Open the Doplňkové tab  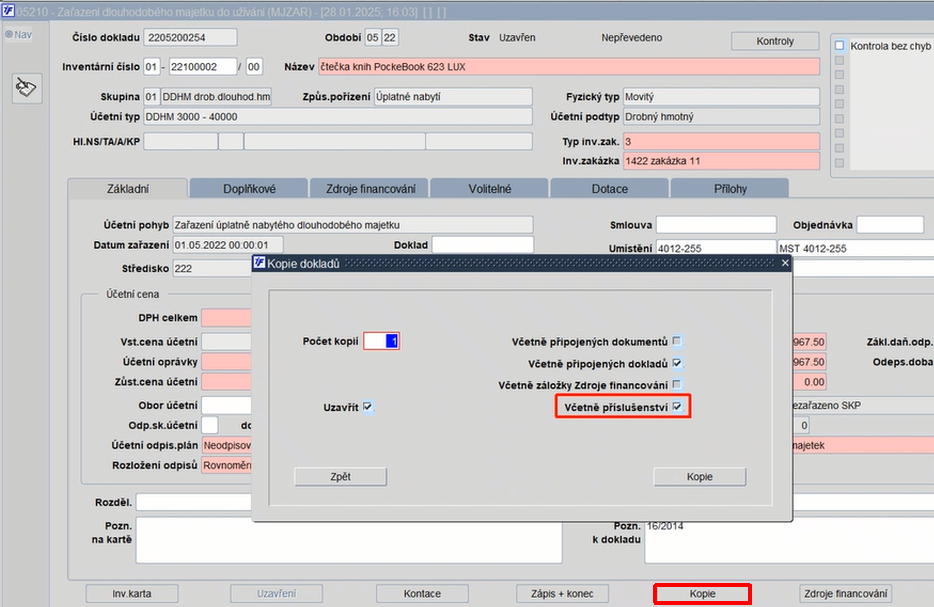point(249,189)
